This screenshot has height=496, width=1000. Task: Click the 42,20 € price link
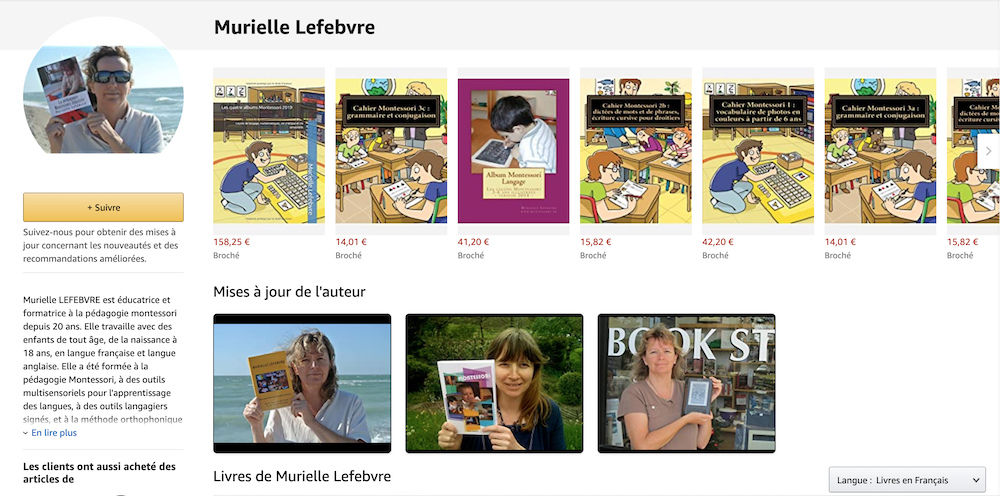(718, 242)
